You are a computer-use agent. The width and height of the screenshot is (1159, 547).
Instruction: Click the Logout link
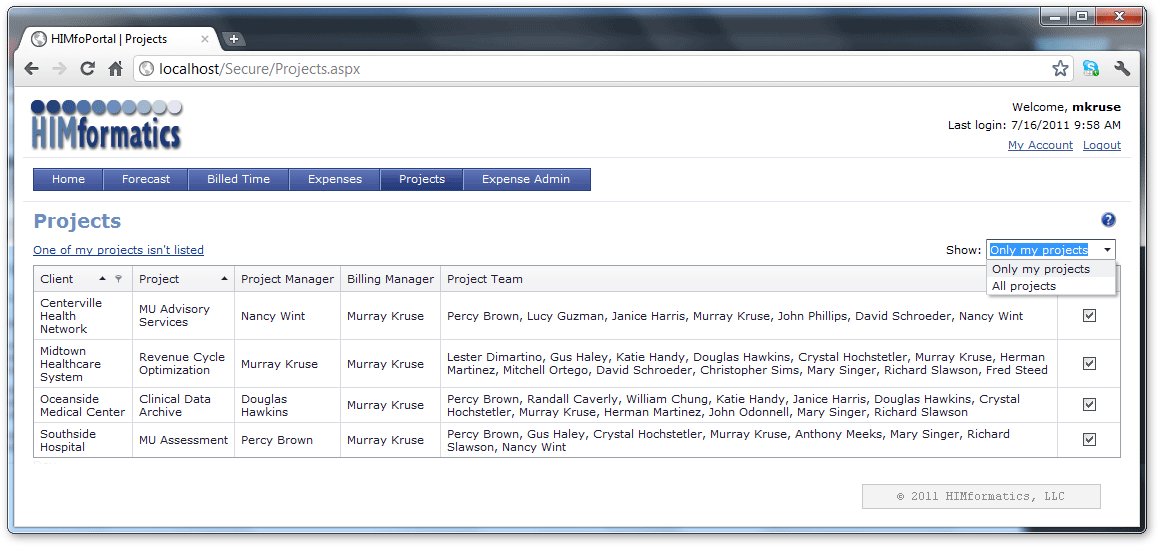tap(1101, 145)
